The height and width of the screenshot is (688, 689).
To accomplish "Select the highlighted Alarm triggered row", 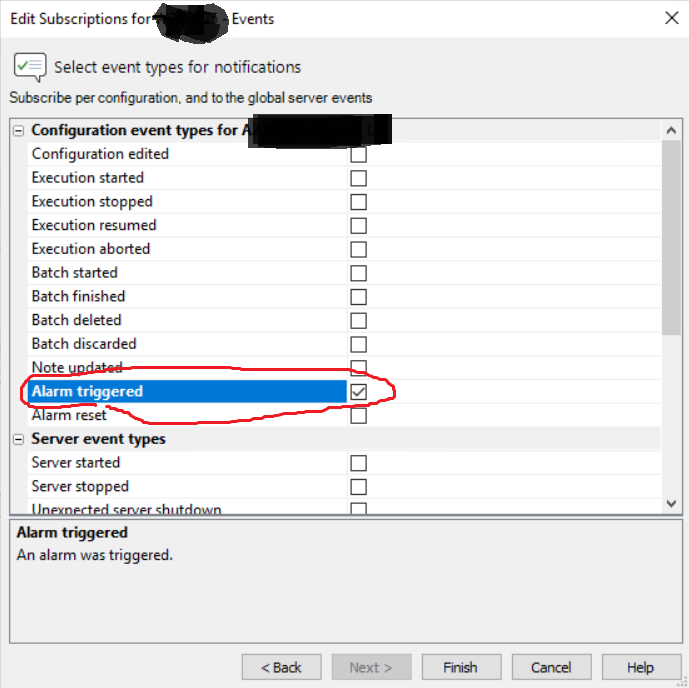I will [x=344, y=391].
